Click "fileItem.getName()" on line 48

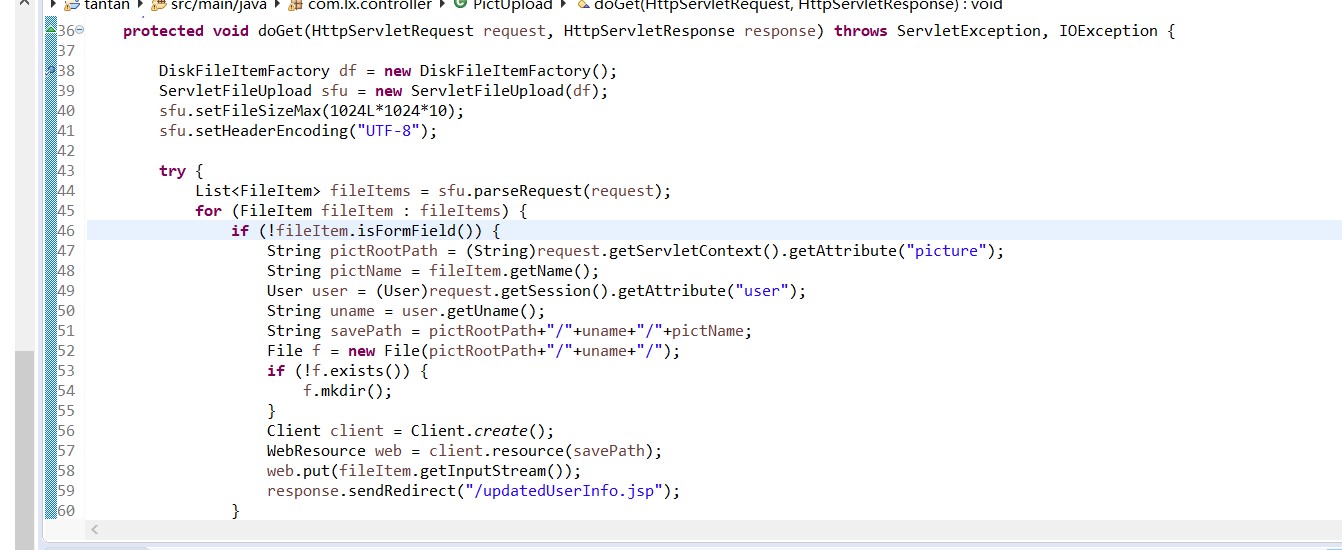point(510,271)
